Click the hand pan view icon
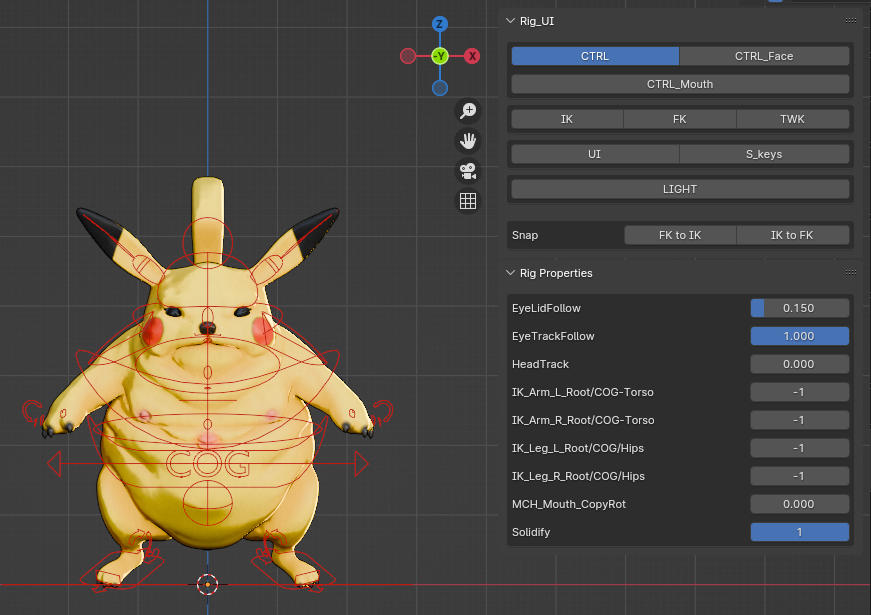Viewport: 871px width, 615px height. pos(468,141)
